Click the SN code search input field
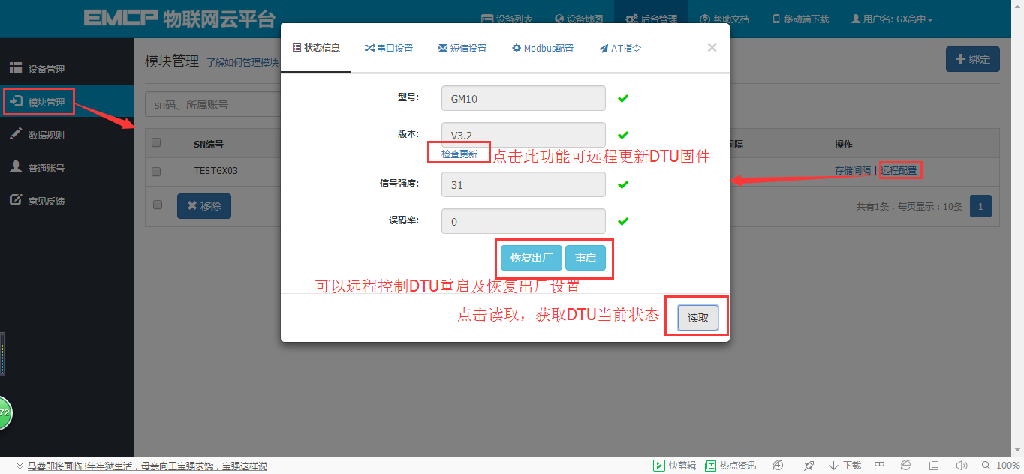 [210, 104]
